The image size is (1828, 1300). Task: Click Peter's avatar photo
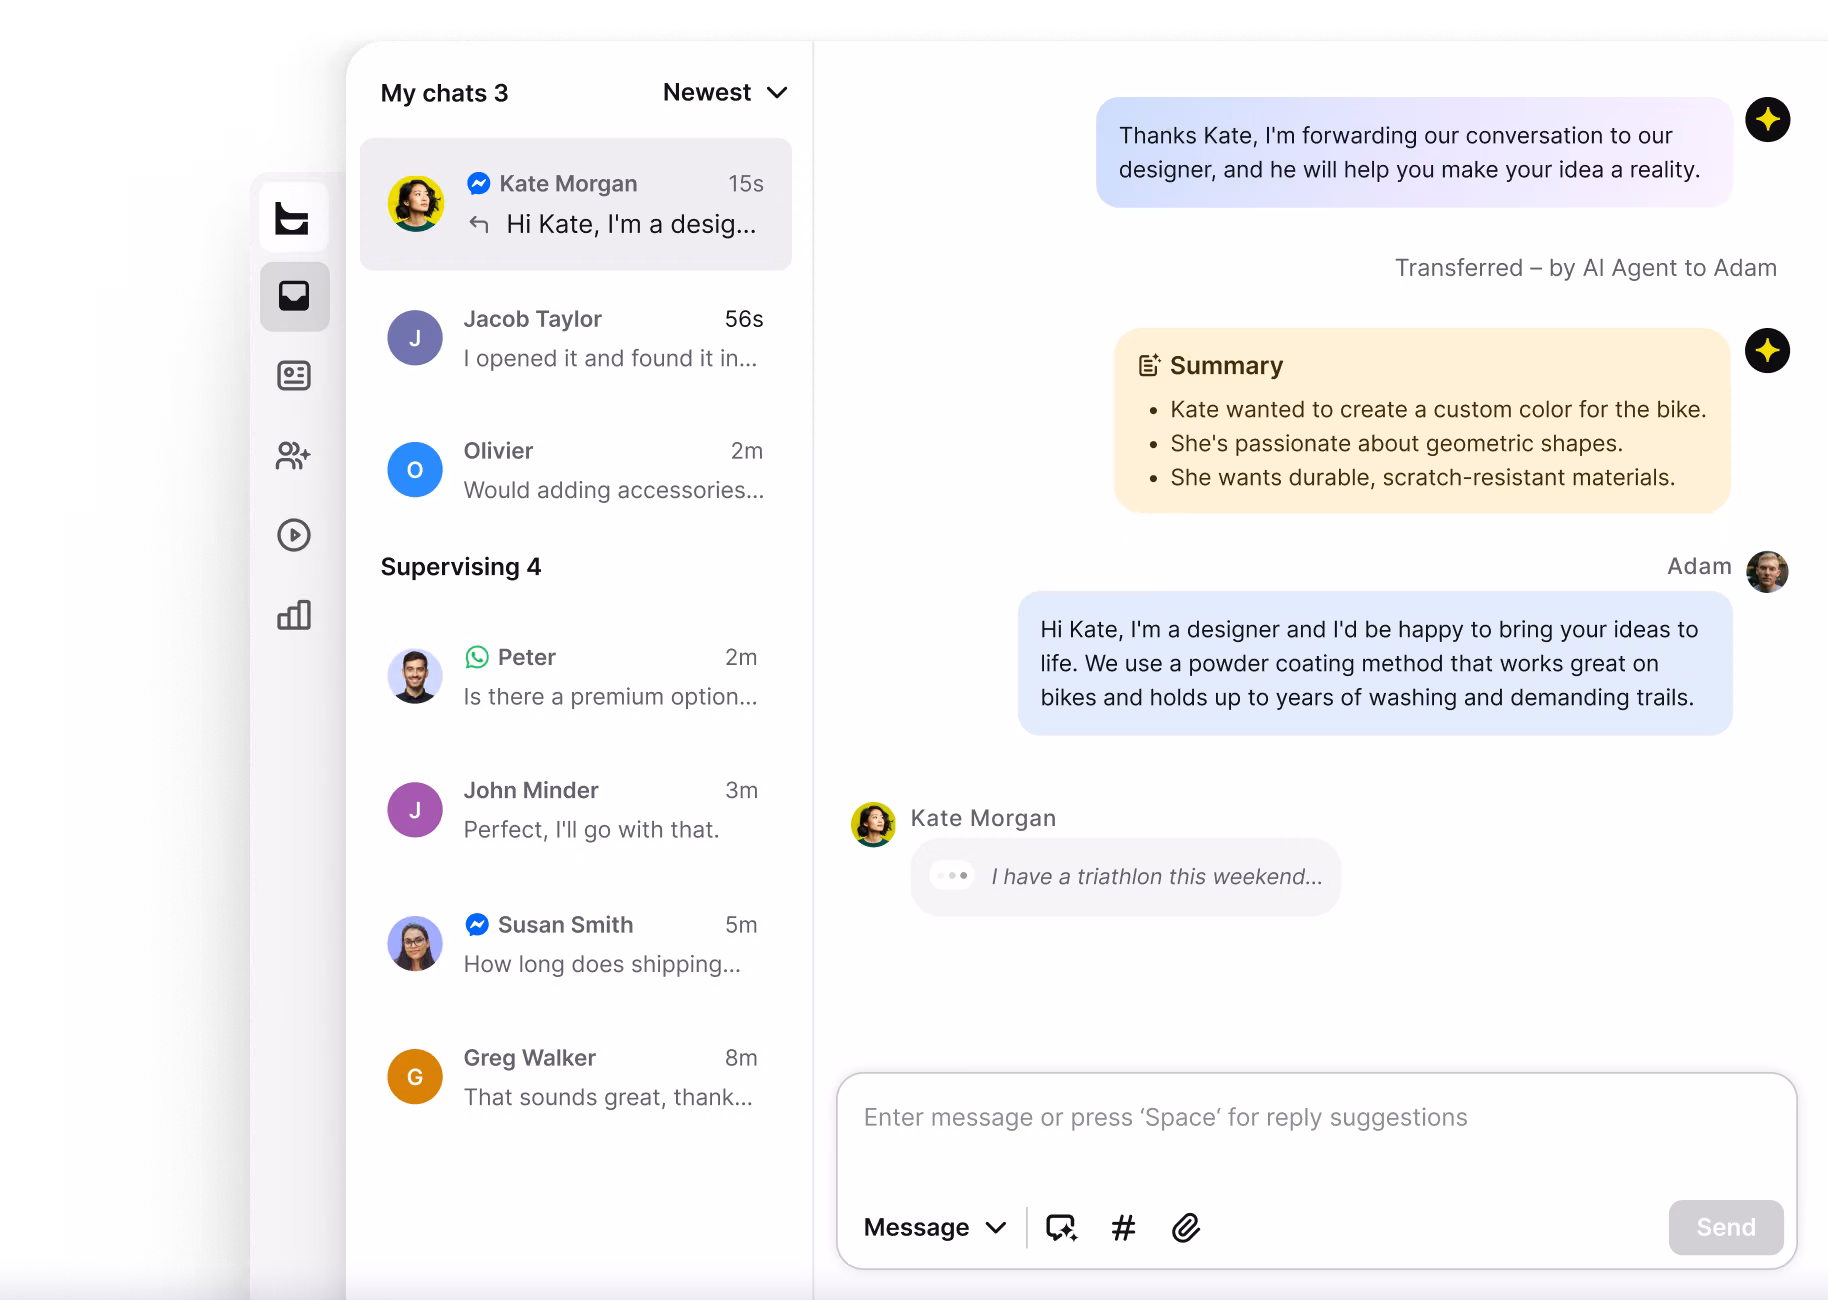pyautogui.click(x=415, y=676)
